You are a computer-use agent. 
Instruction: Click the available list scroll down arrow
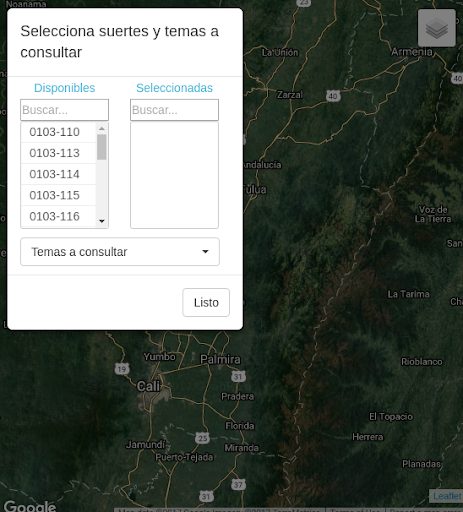(x=102, y=221)
